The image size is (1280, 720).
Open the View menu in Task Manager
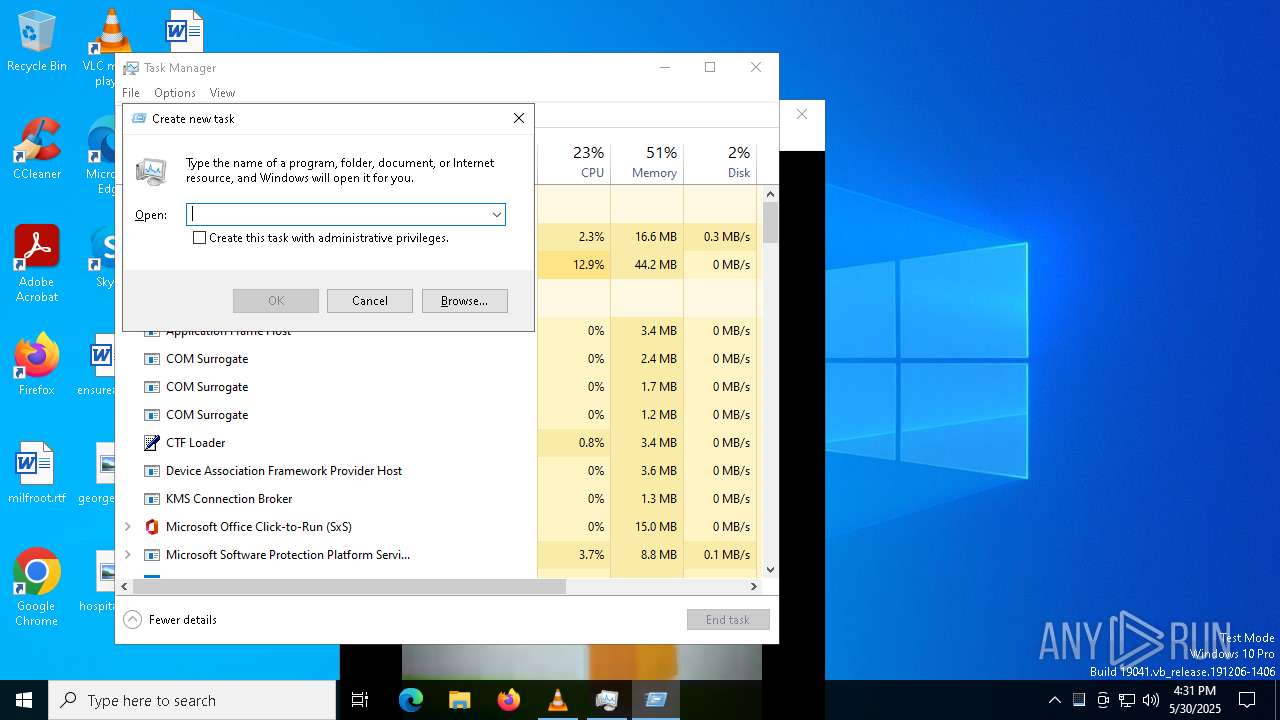[x=222, y=93]
